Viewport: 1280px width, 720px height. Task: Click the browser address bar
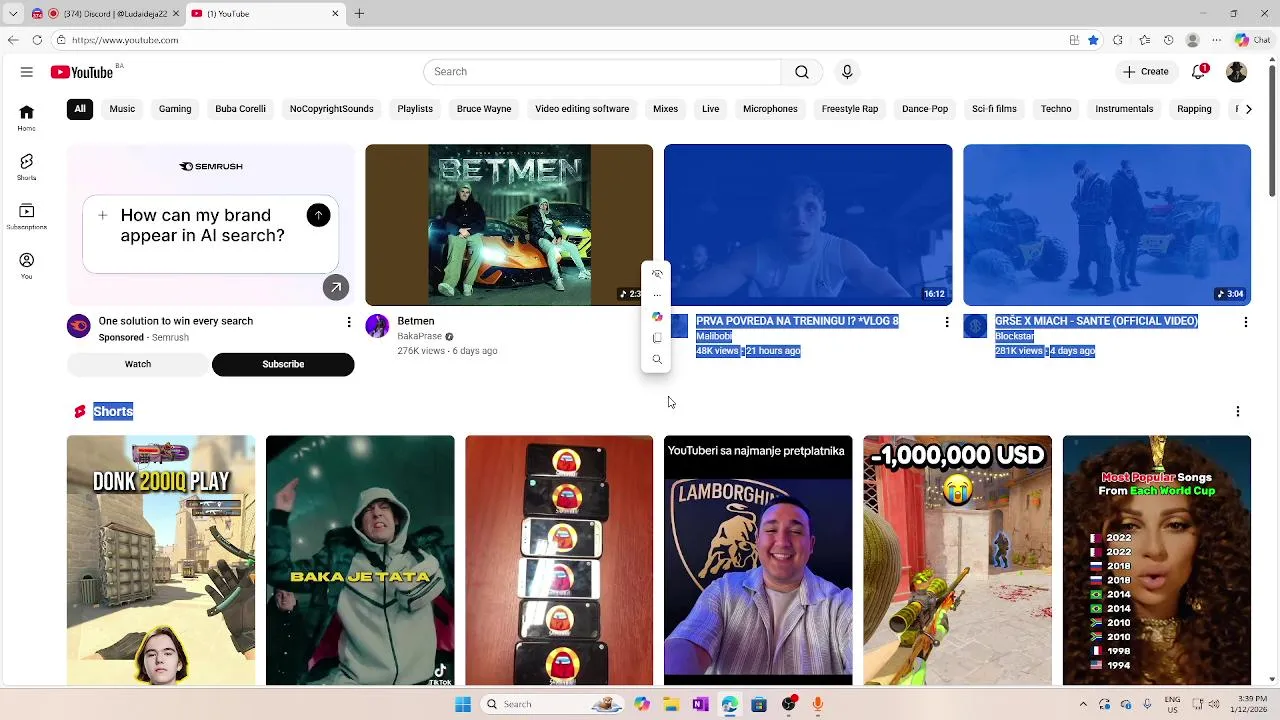pos(560,40)
